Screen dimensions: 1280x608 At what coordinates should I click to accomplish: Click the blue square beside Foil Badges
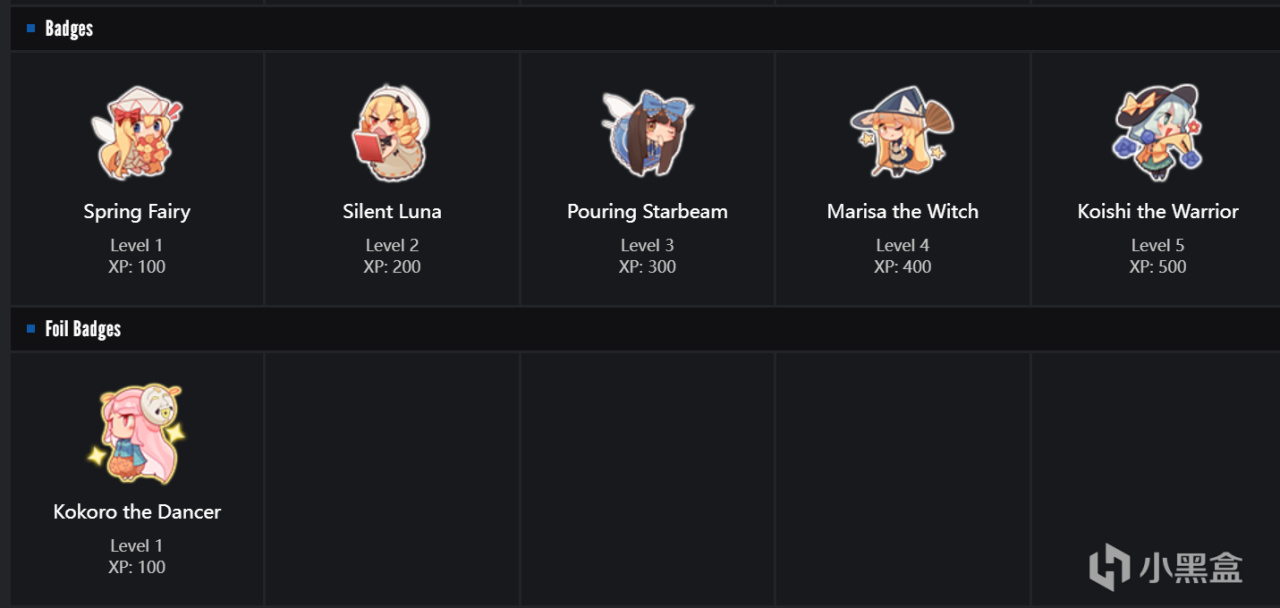click(31, 328)
